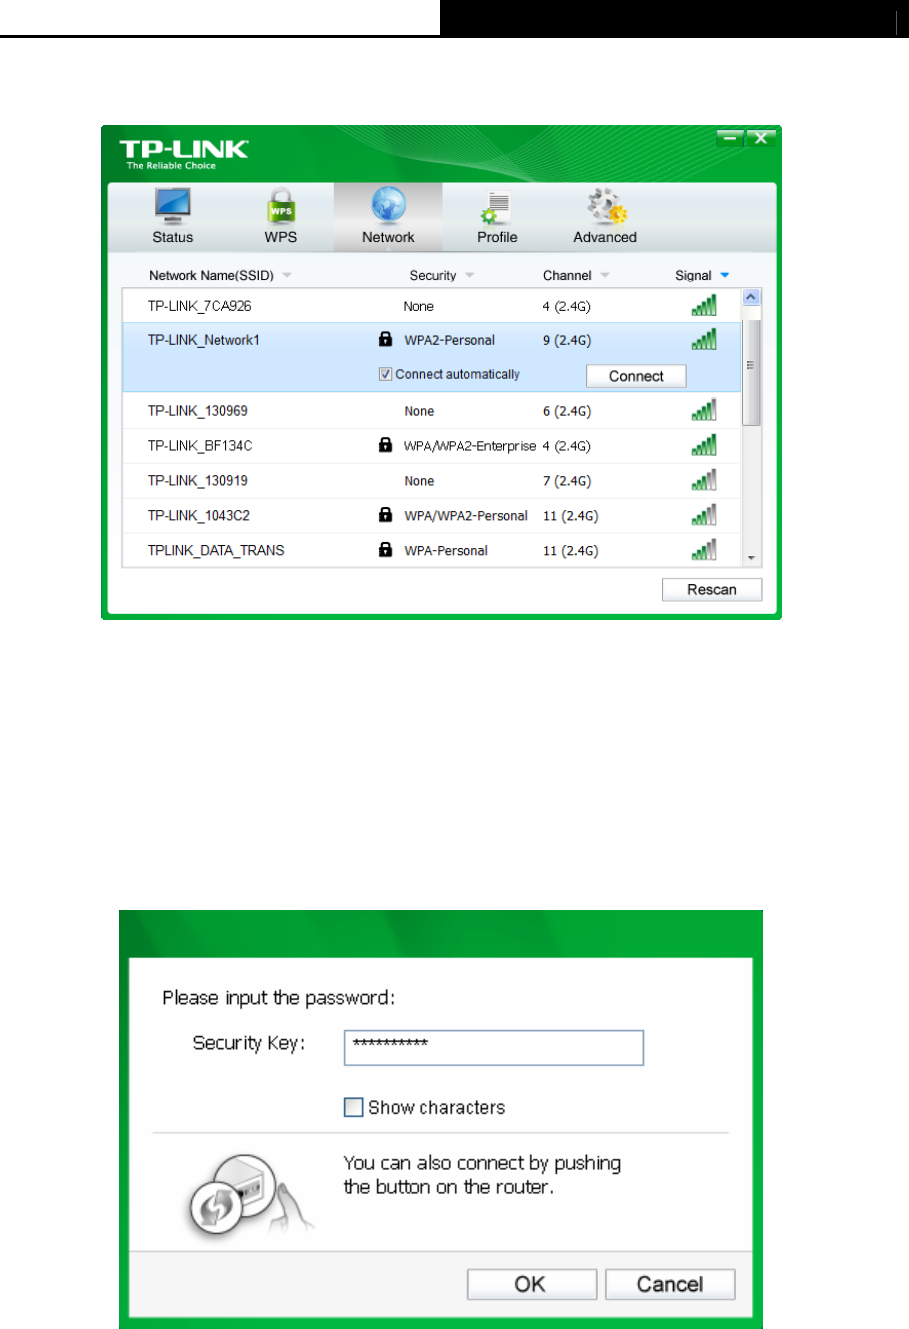Close the TP-LINK utility window

pos(762,138)
